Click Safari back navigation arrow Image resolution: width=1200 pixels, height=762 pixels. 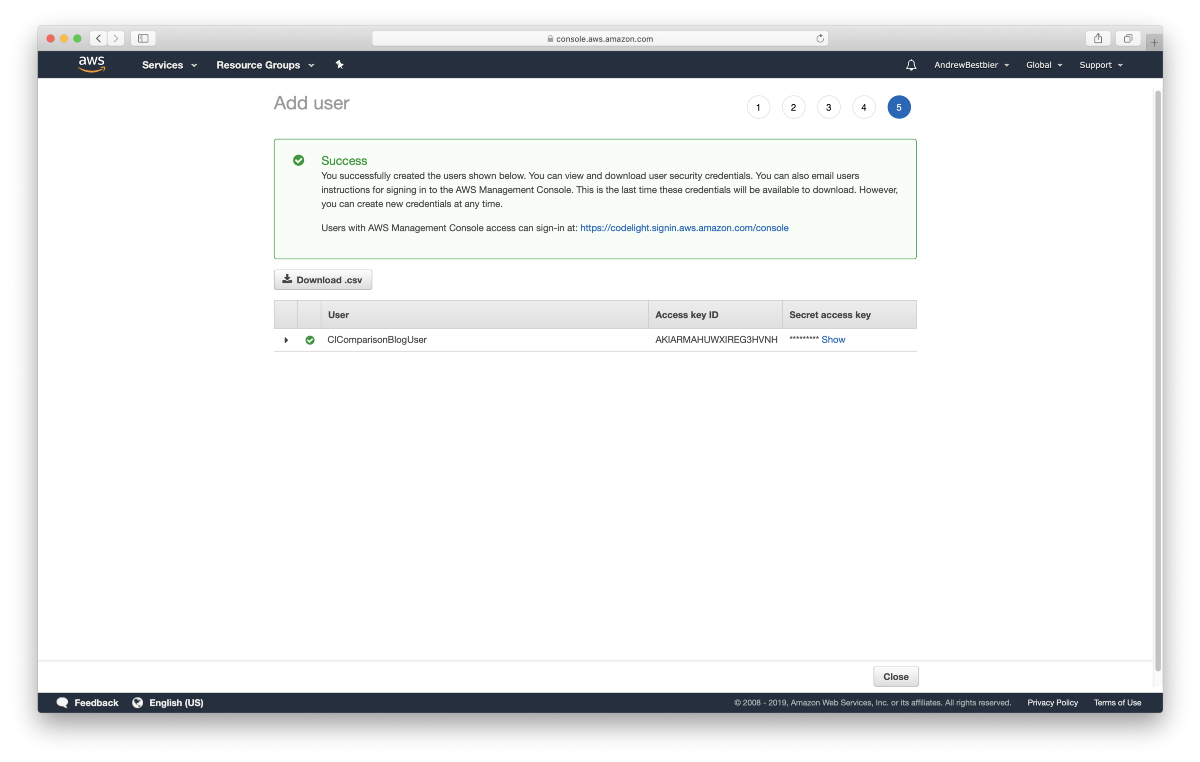(98, 38)
